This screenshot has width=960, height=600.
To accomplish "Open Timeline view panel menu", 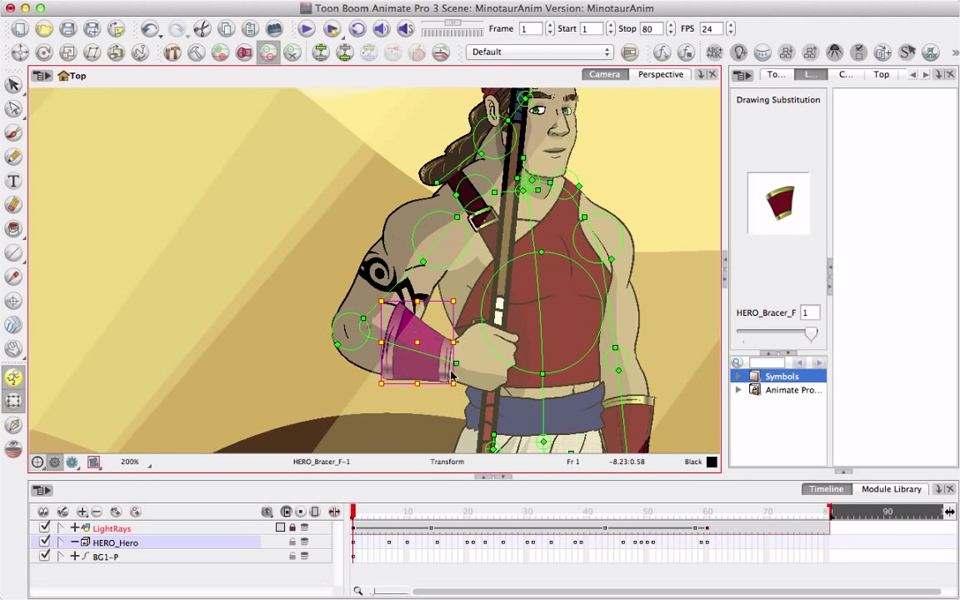I will click(x=42, y=490).
